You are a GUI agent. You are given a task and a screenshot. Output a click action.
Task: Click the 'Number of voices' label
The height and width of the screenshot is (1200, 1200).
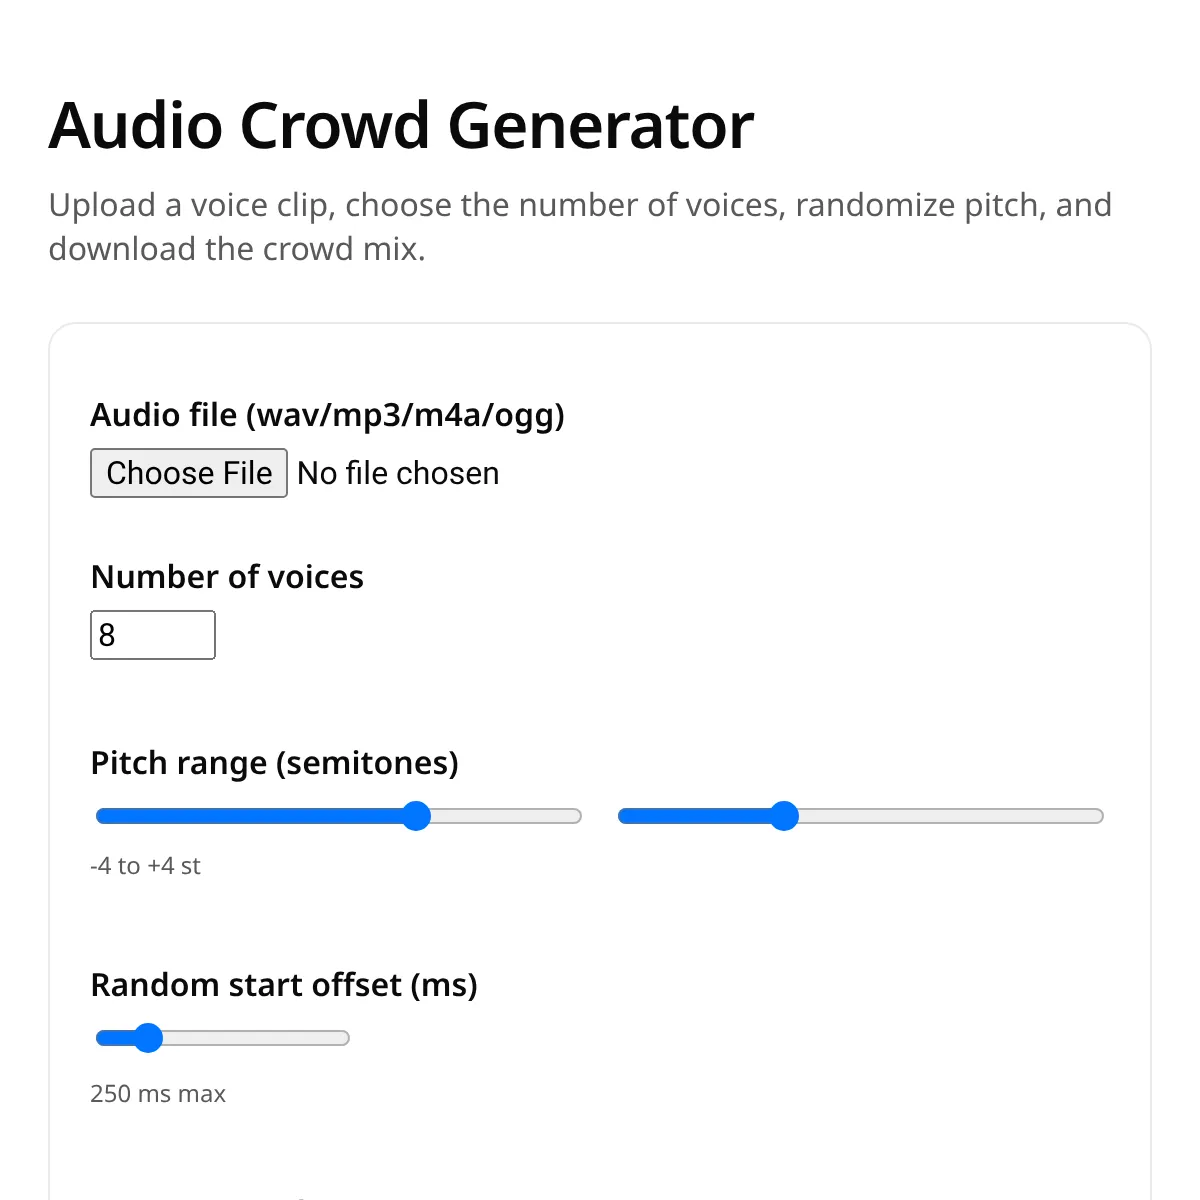point(227,577)
